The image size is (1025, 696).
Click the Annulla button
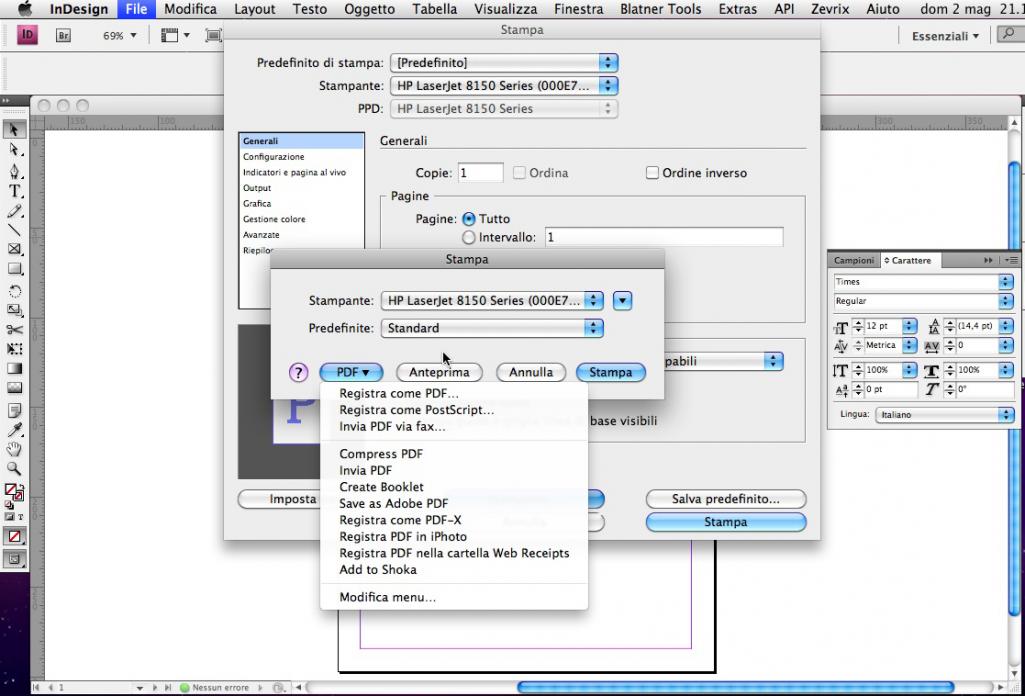point(531,372)
